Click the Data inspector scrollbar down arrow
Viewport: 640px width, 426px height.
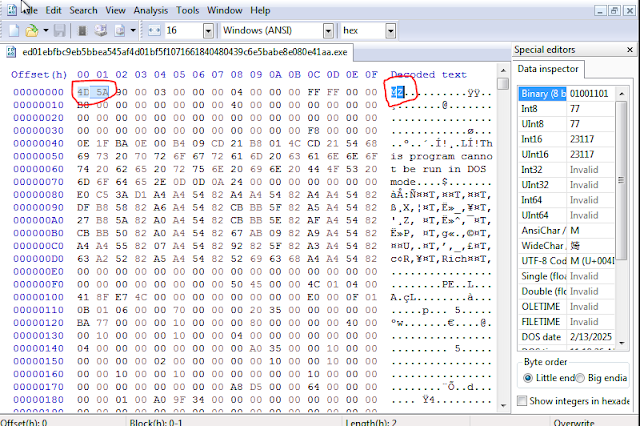coord(621,343)
